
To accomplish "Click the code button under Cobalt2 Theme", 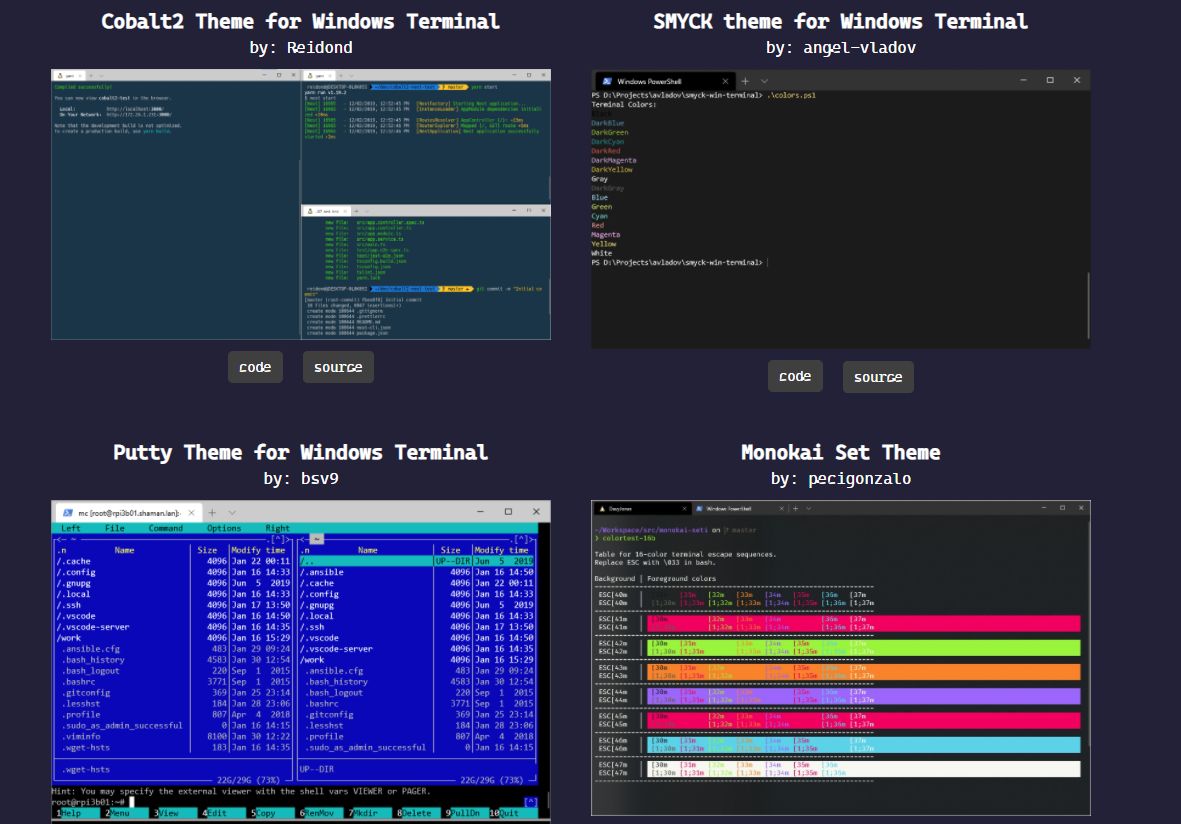I will 255,367.
